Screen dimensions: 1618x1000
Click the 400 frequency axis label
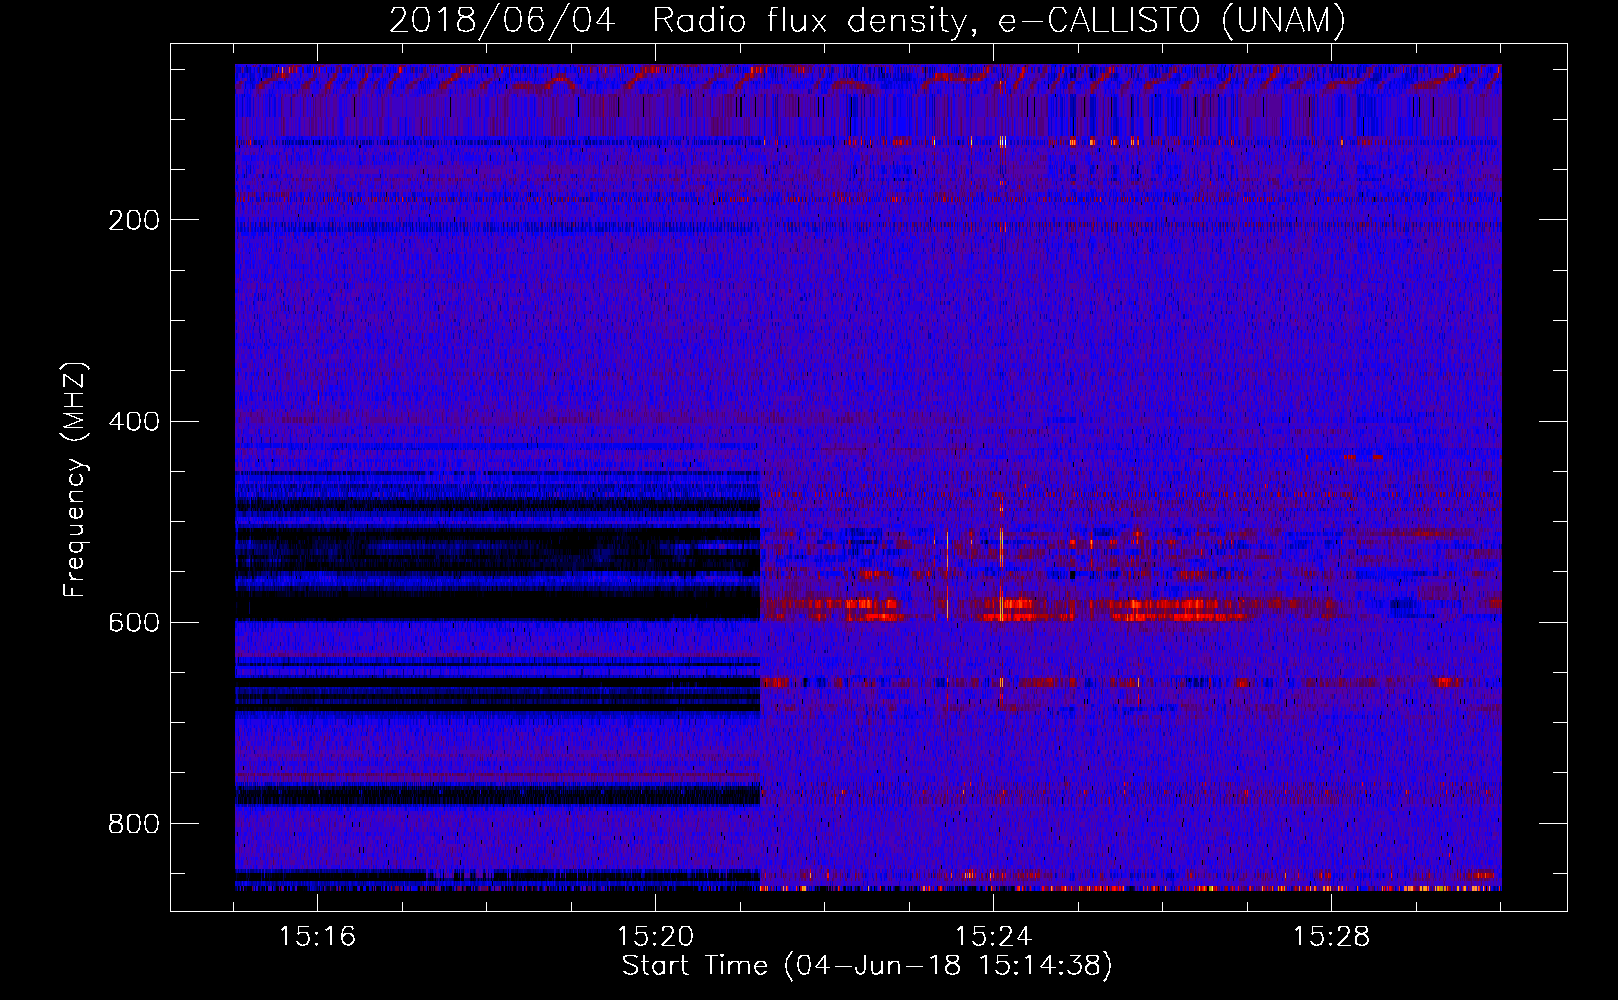click(134, 421)
